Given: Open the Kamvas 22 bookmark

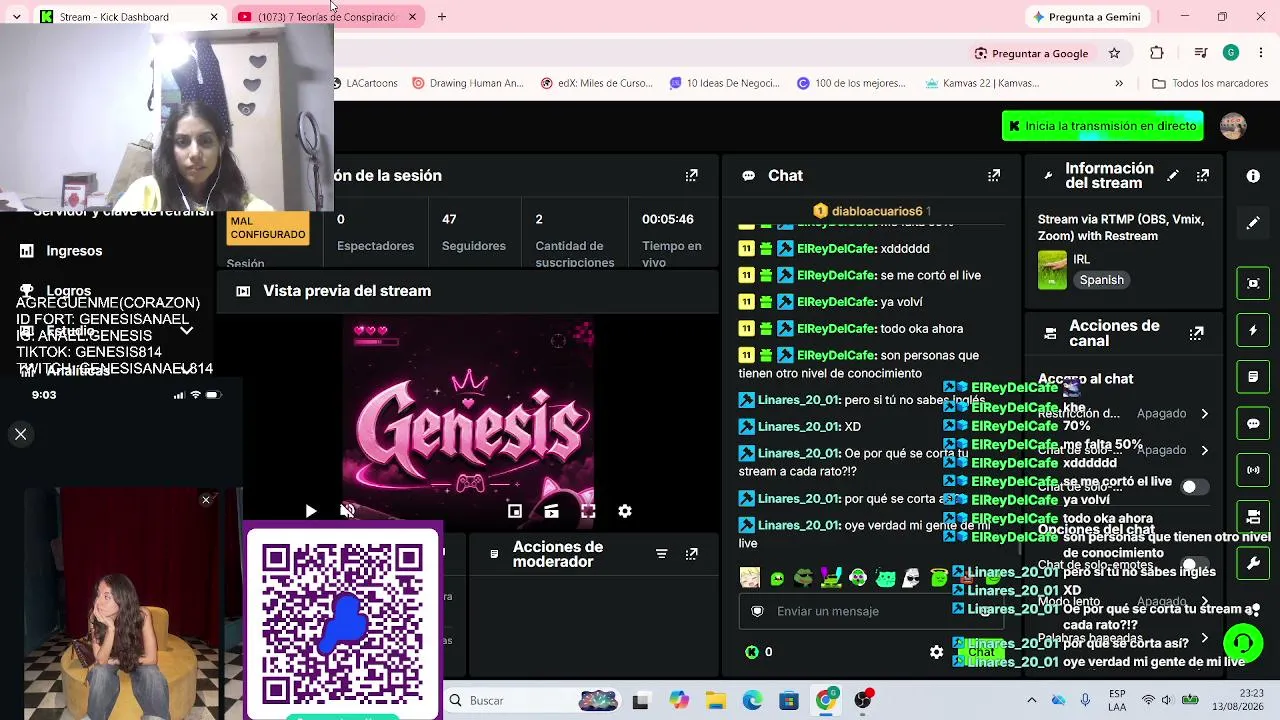Looking at the screenshot, I should point(982,83).
